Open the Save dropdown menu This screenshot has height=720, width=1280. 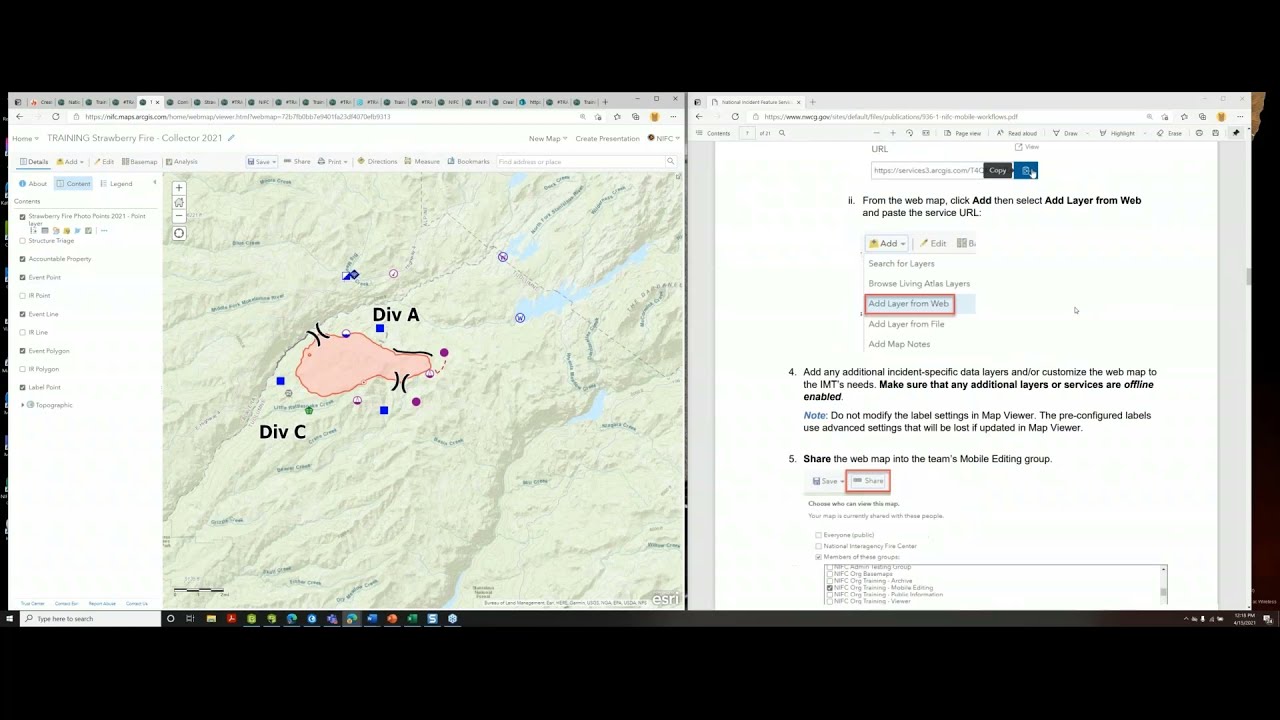262,161
